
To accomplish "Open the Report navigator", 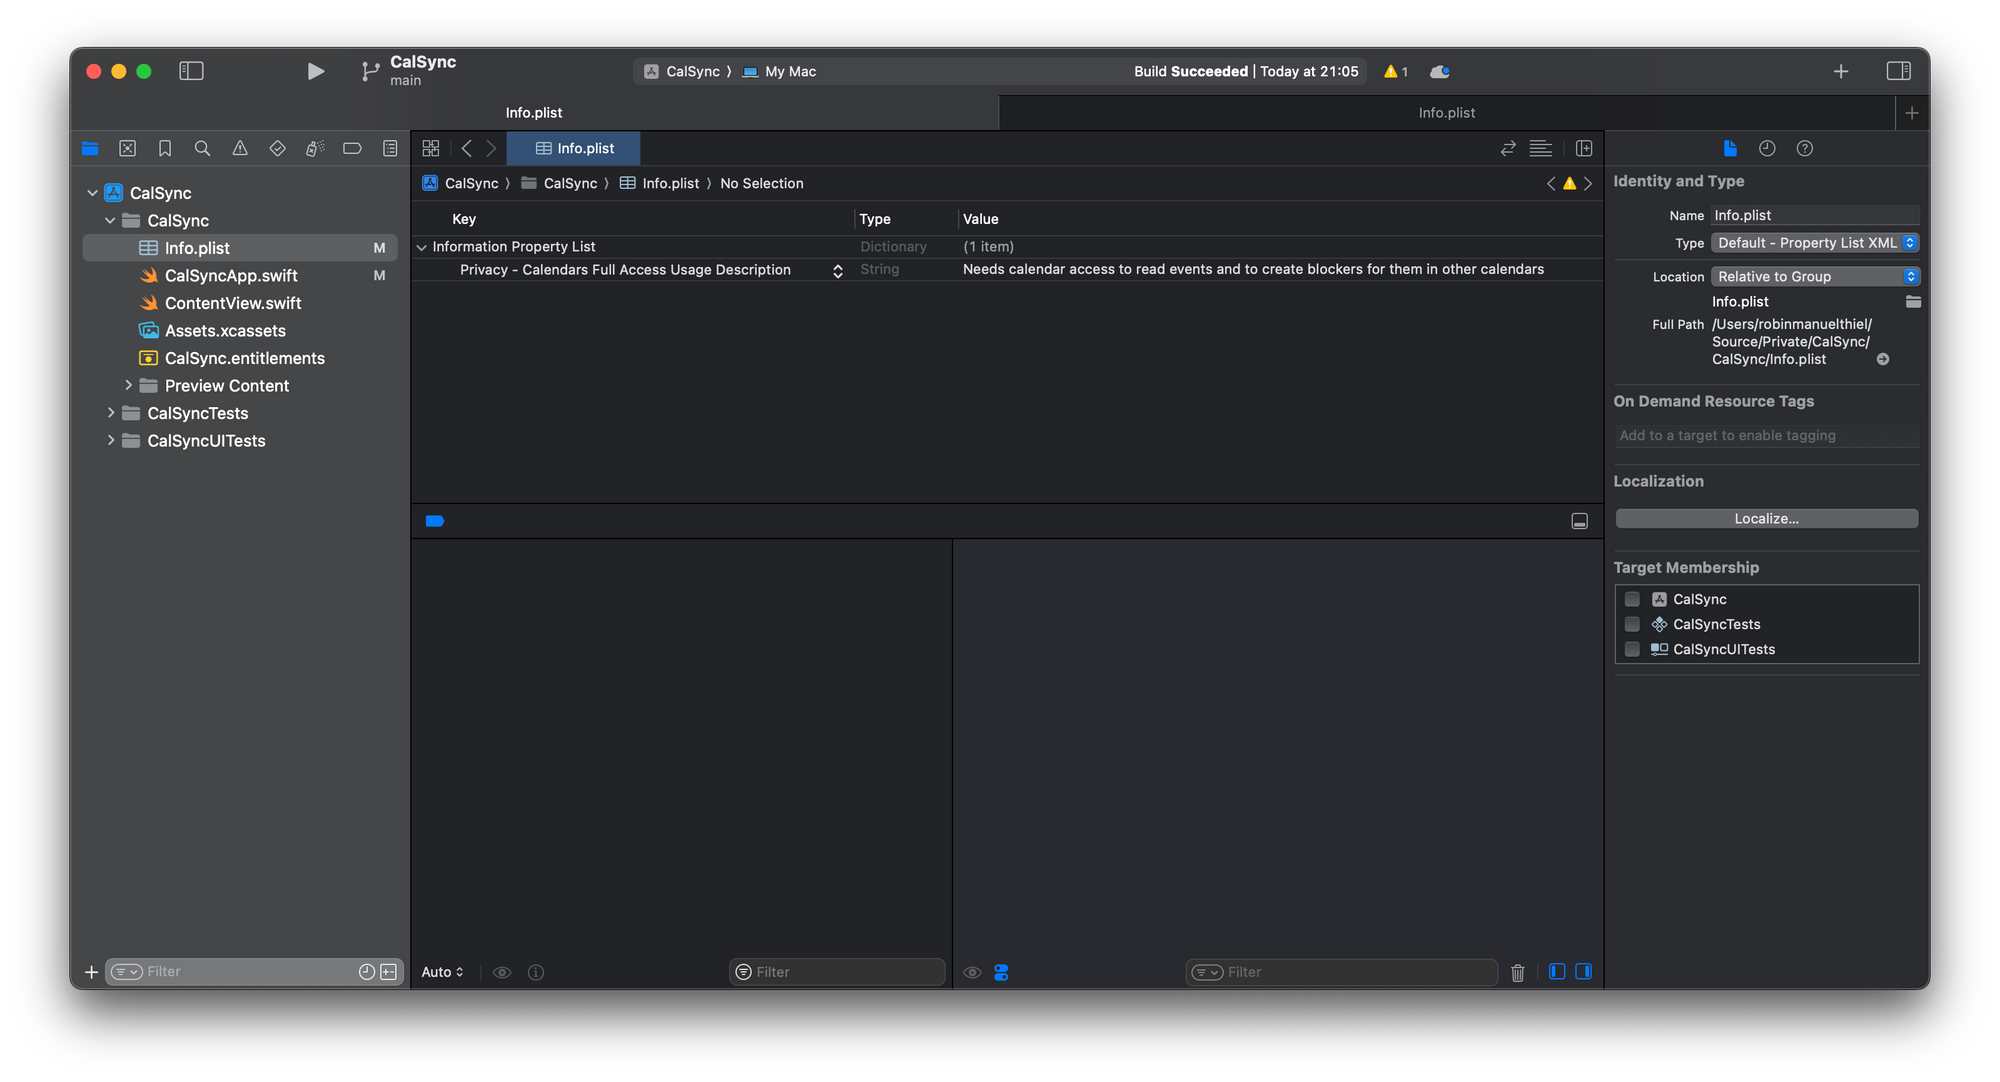I will [390, 148].
